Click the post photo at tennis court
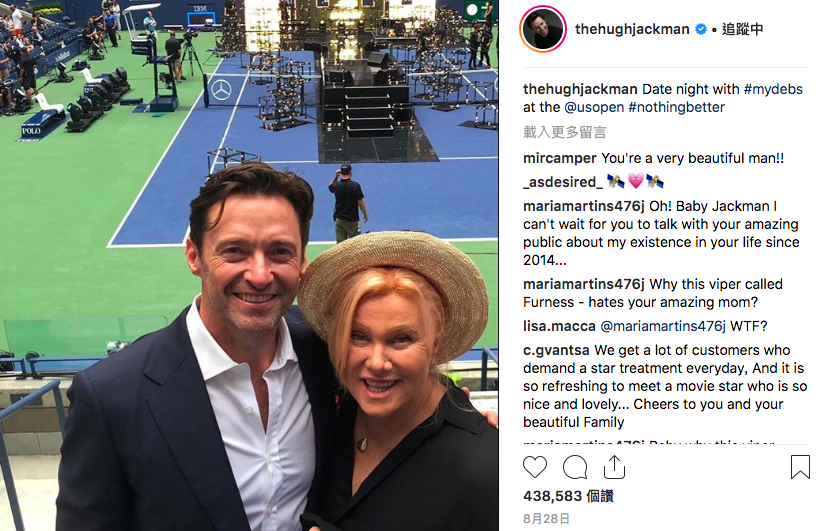This screenshot has width=828, height=531. tap(249, 266)
